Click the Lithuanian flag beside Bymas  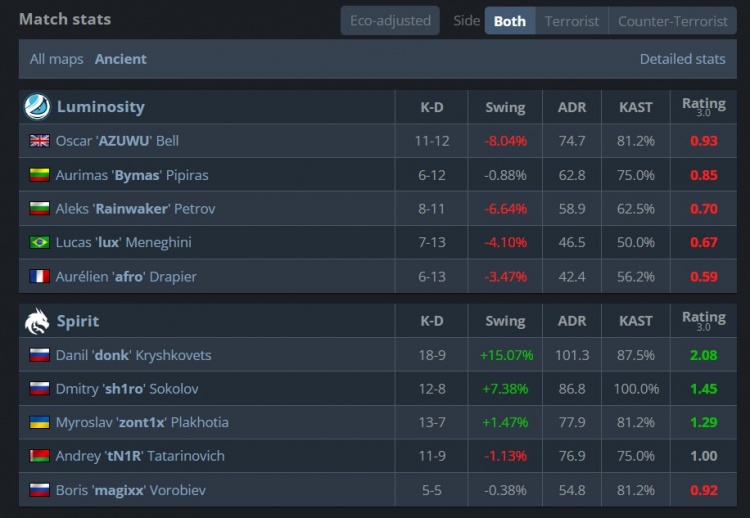[x=39, y=175]
